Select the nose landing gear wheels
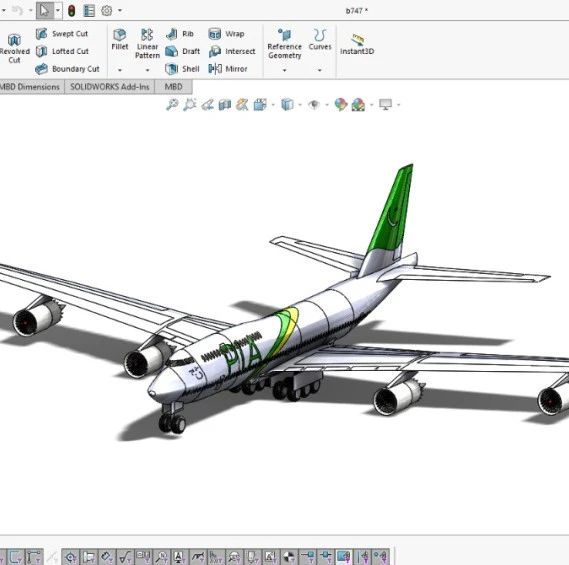The width and height of the screenshot is (569, 565). point(172,423)
